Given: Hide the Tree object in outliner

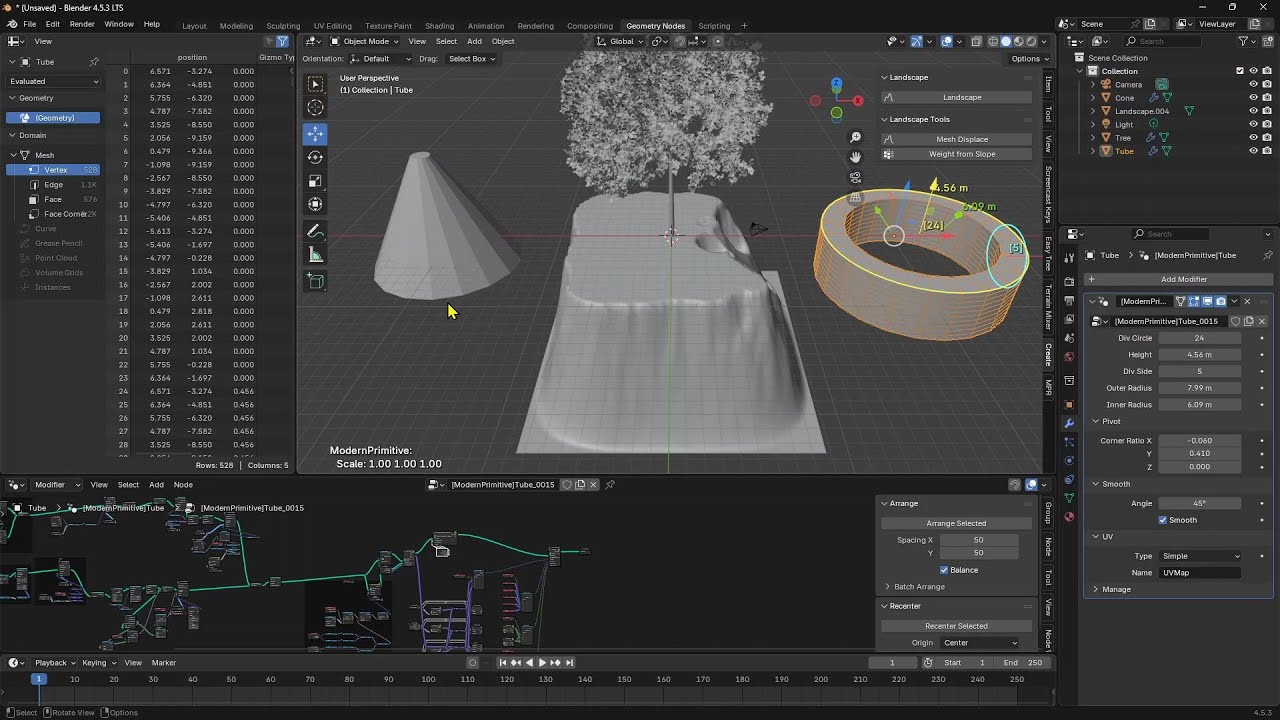Looking at the screenshot, I should point(1253,138).
